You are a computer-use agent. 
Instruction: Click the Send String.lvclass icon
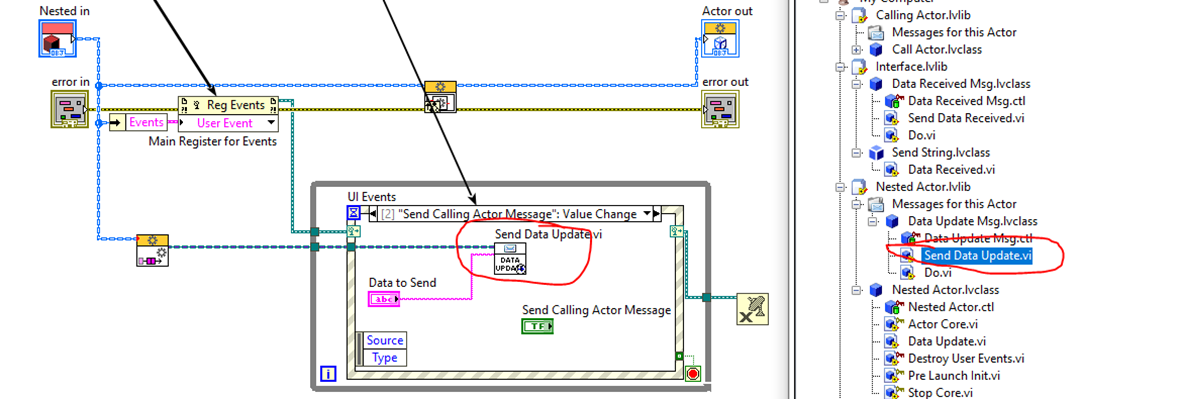(875, 153)
